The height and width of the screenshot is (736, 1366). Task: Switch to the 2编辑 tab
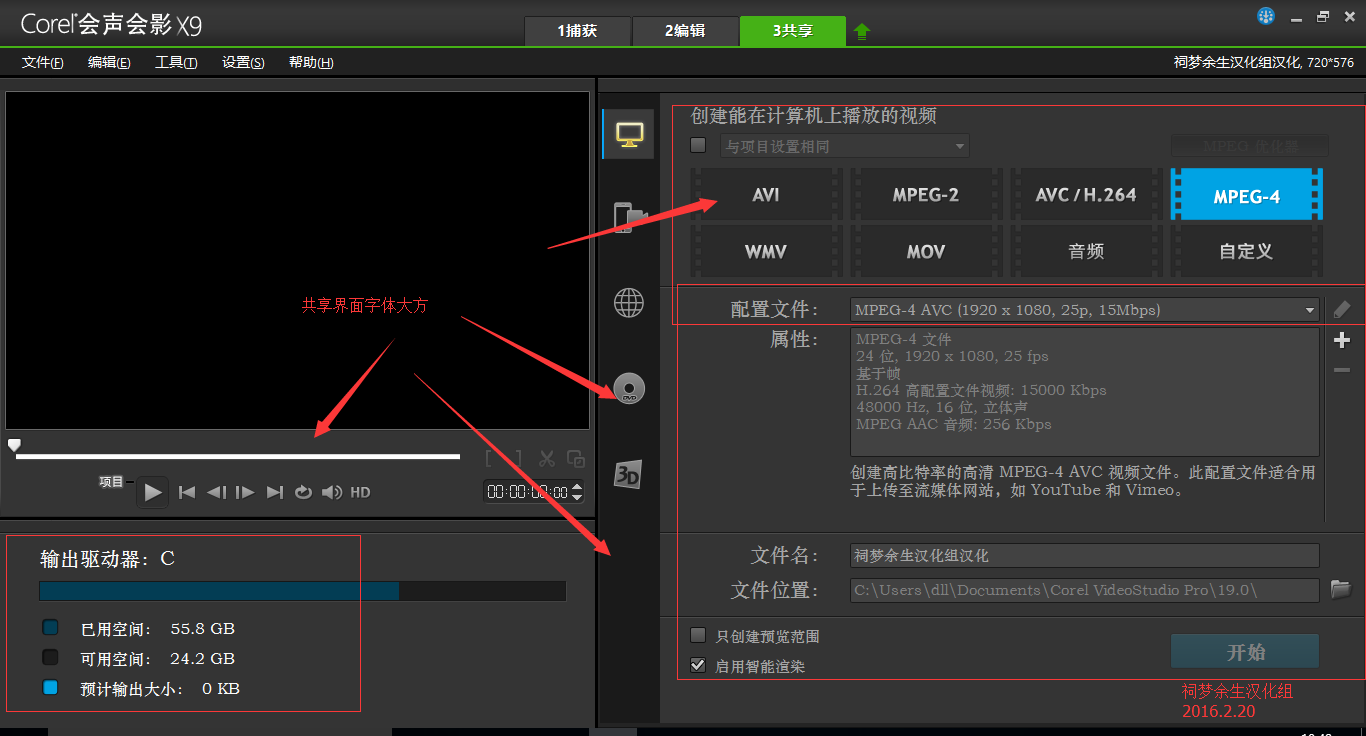(x=685, y=31)
